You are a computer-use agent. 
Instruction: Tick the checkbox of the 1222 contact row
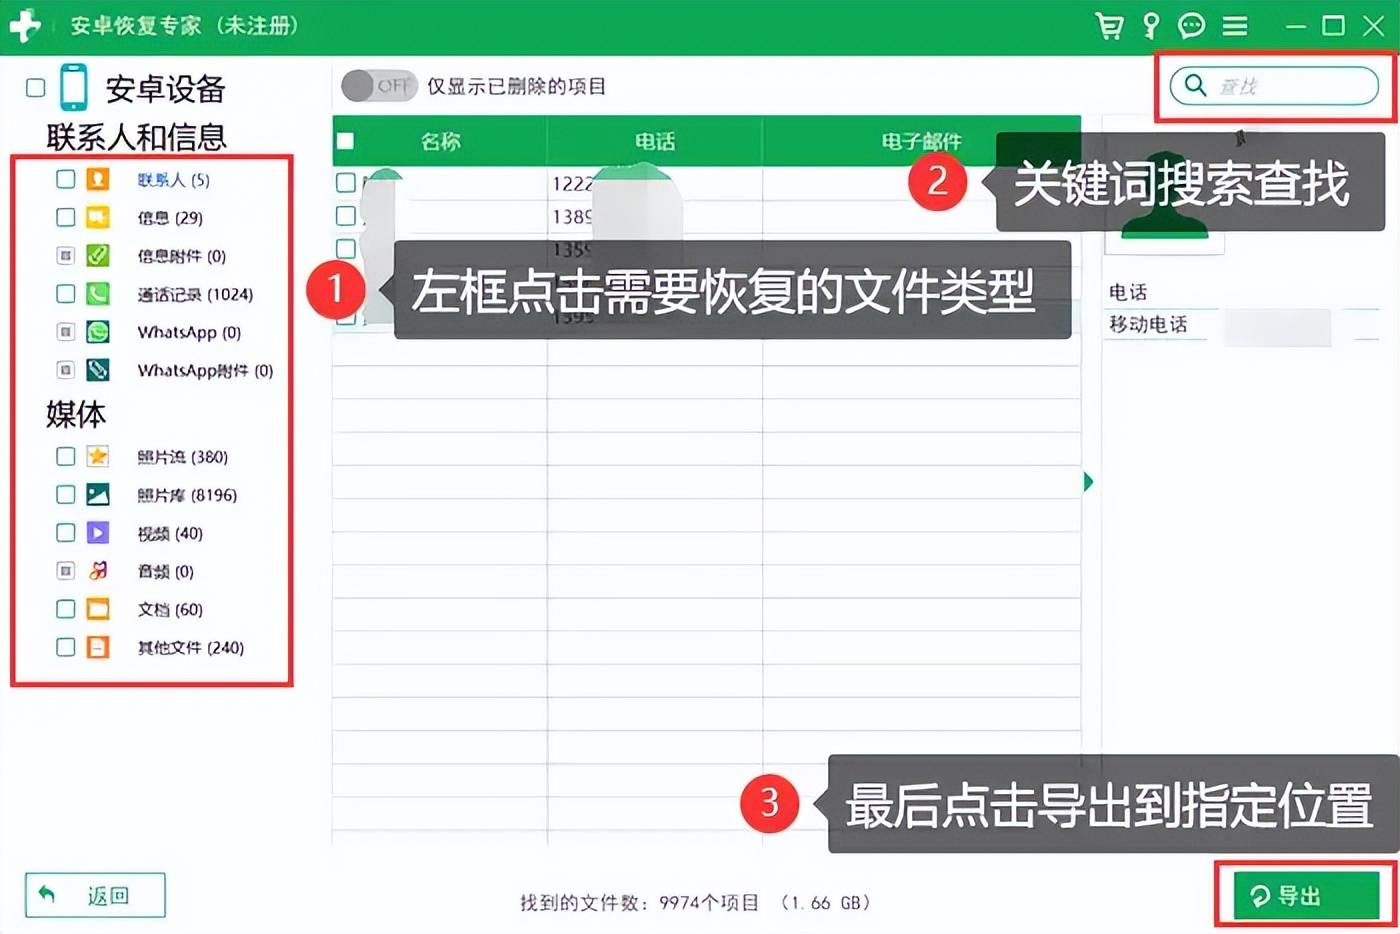[x=345, y=183]
